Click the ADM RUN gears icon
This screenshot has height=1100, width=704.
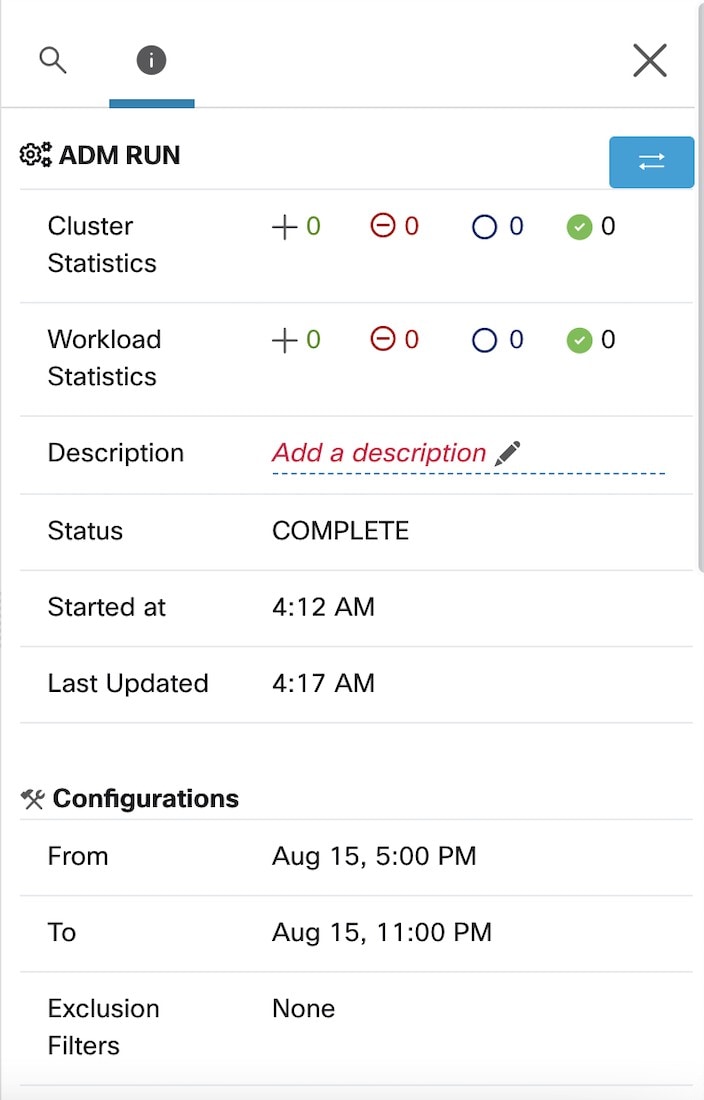click(36, 155)
